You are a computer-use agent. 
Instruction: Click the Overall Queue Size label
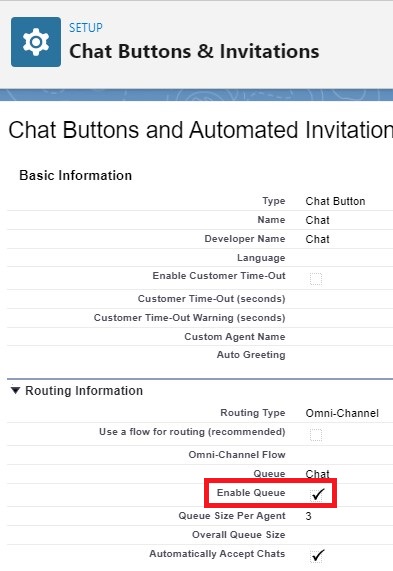[239, 535]
